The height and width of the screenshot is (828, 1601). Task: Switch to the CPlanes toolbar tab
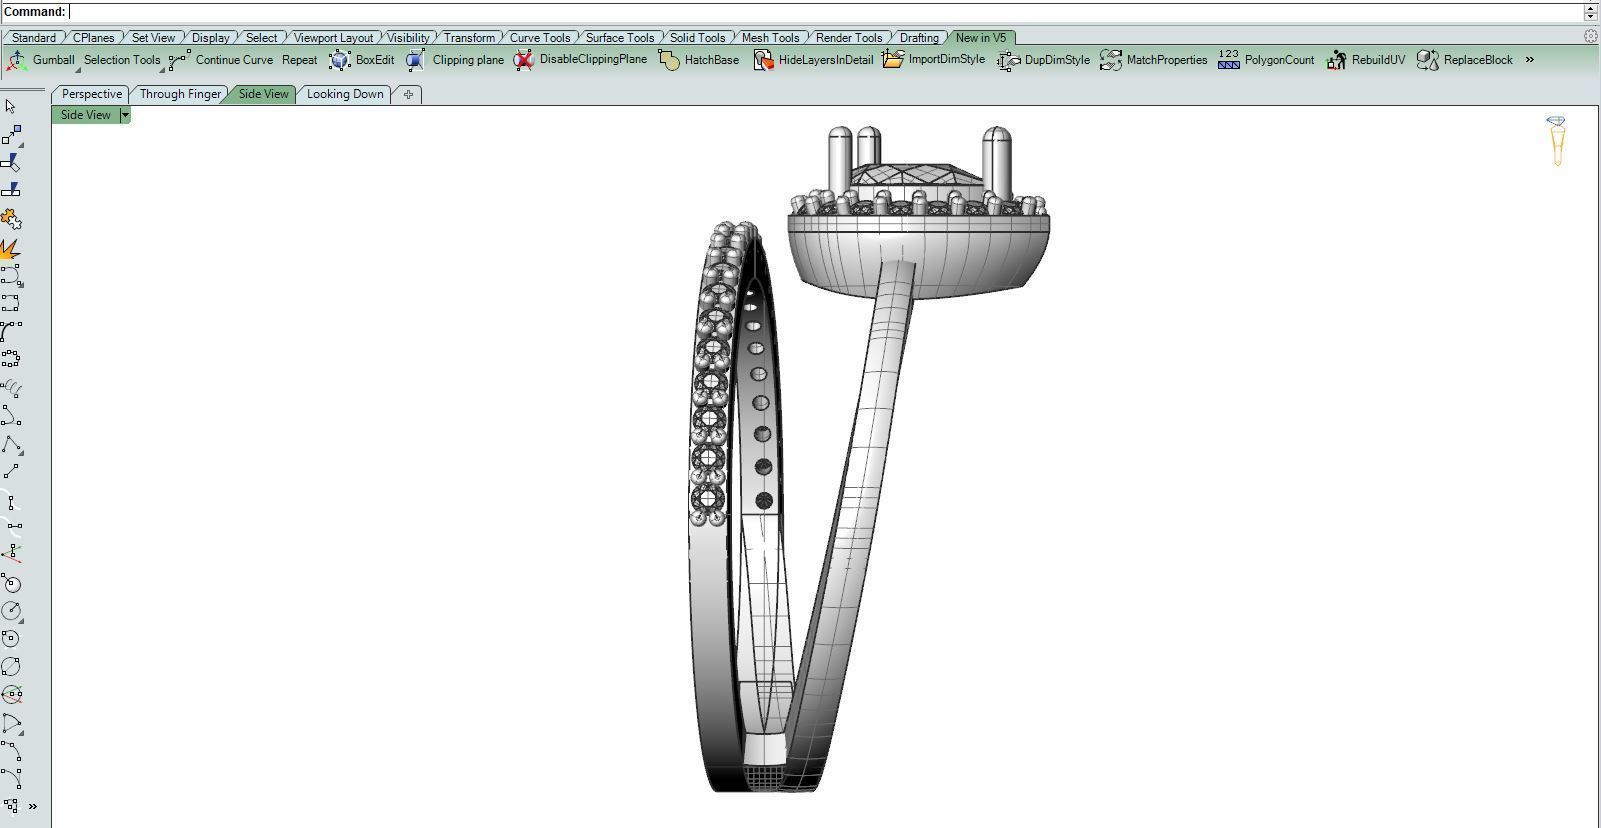click(x=94, y=38)
